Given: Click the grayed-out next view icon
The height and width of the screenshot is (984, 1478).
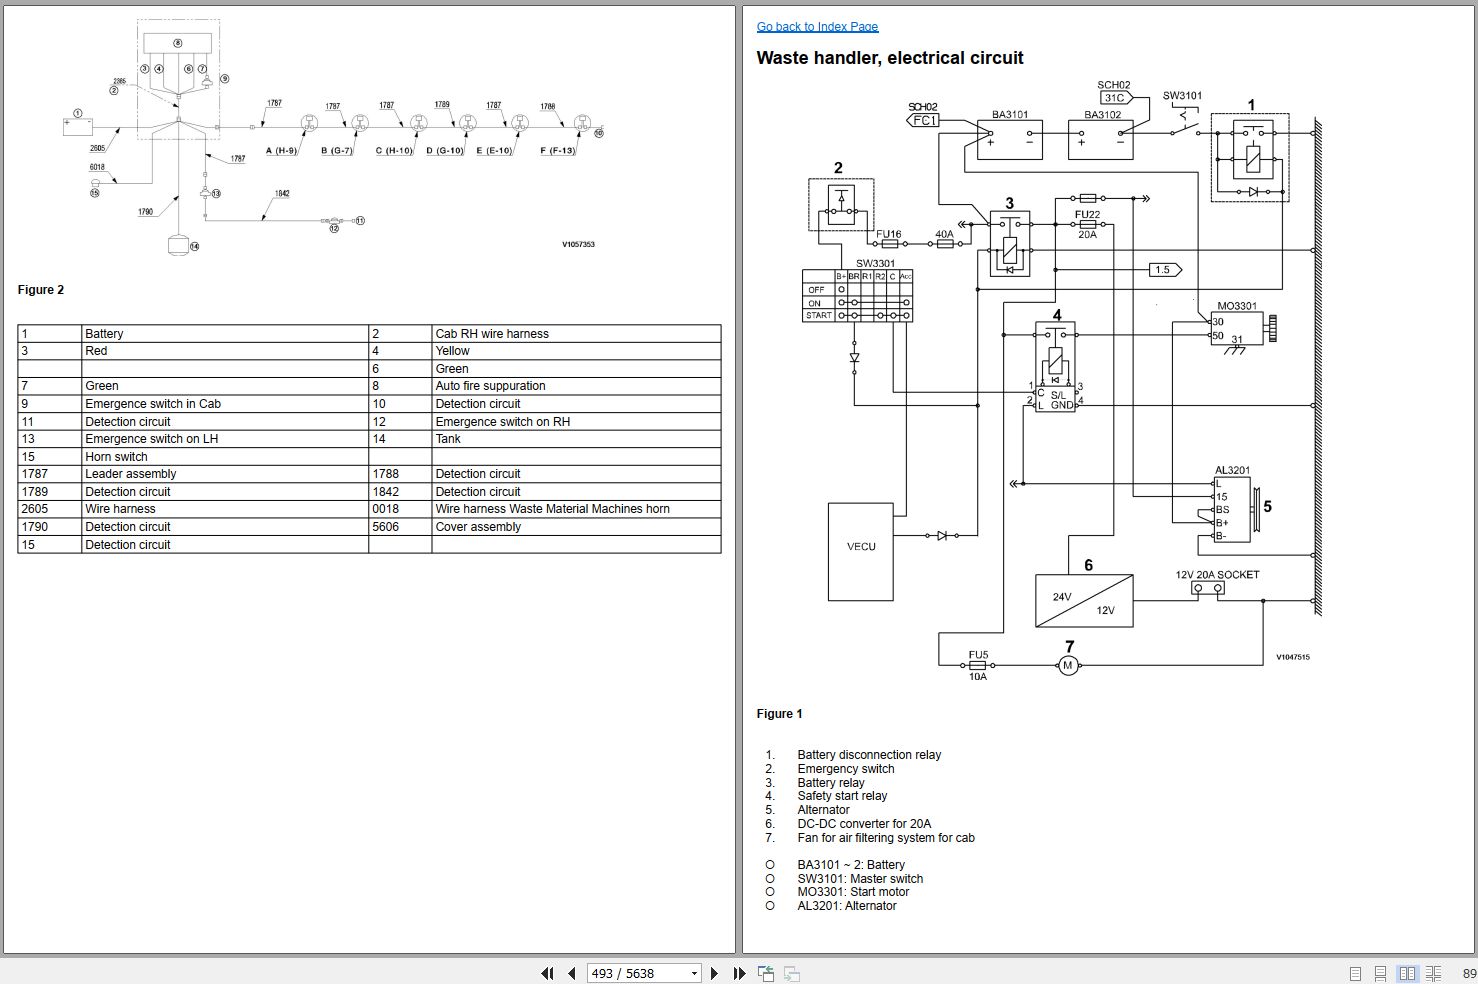Looking at the screenshot, I should [x=791, y=973].
